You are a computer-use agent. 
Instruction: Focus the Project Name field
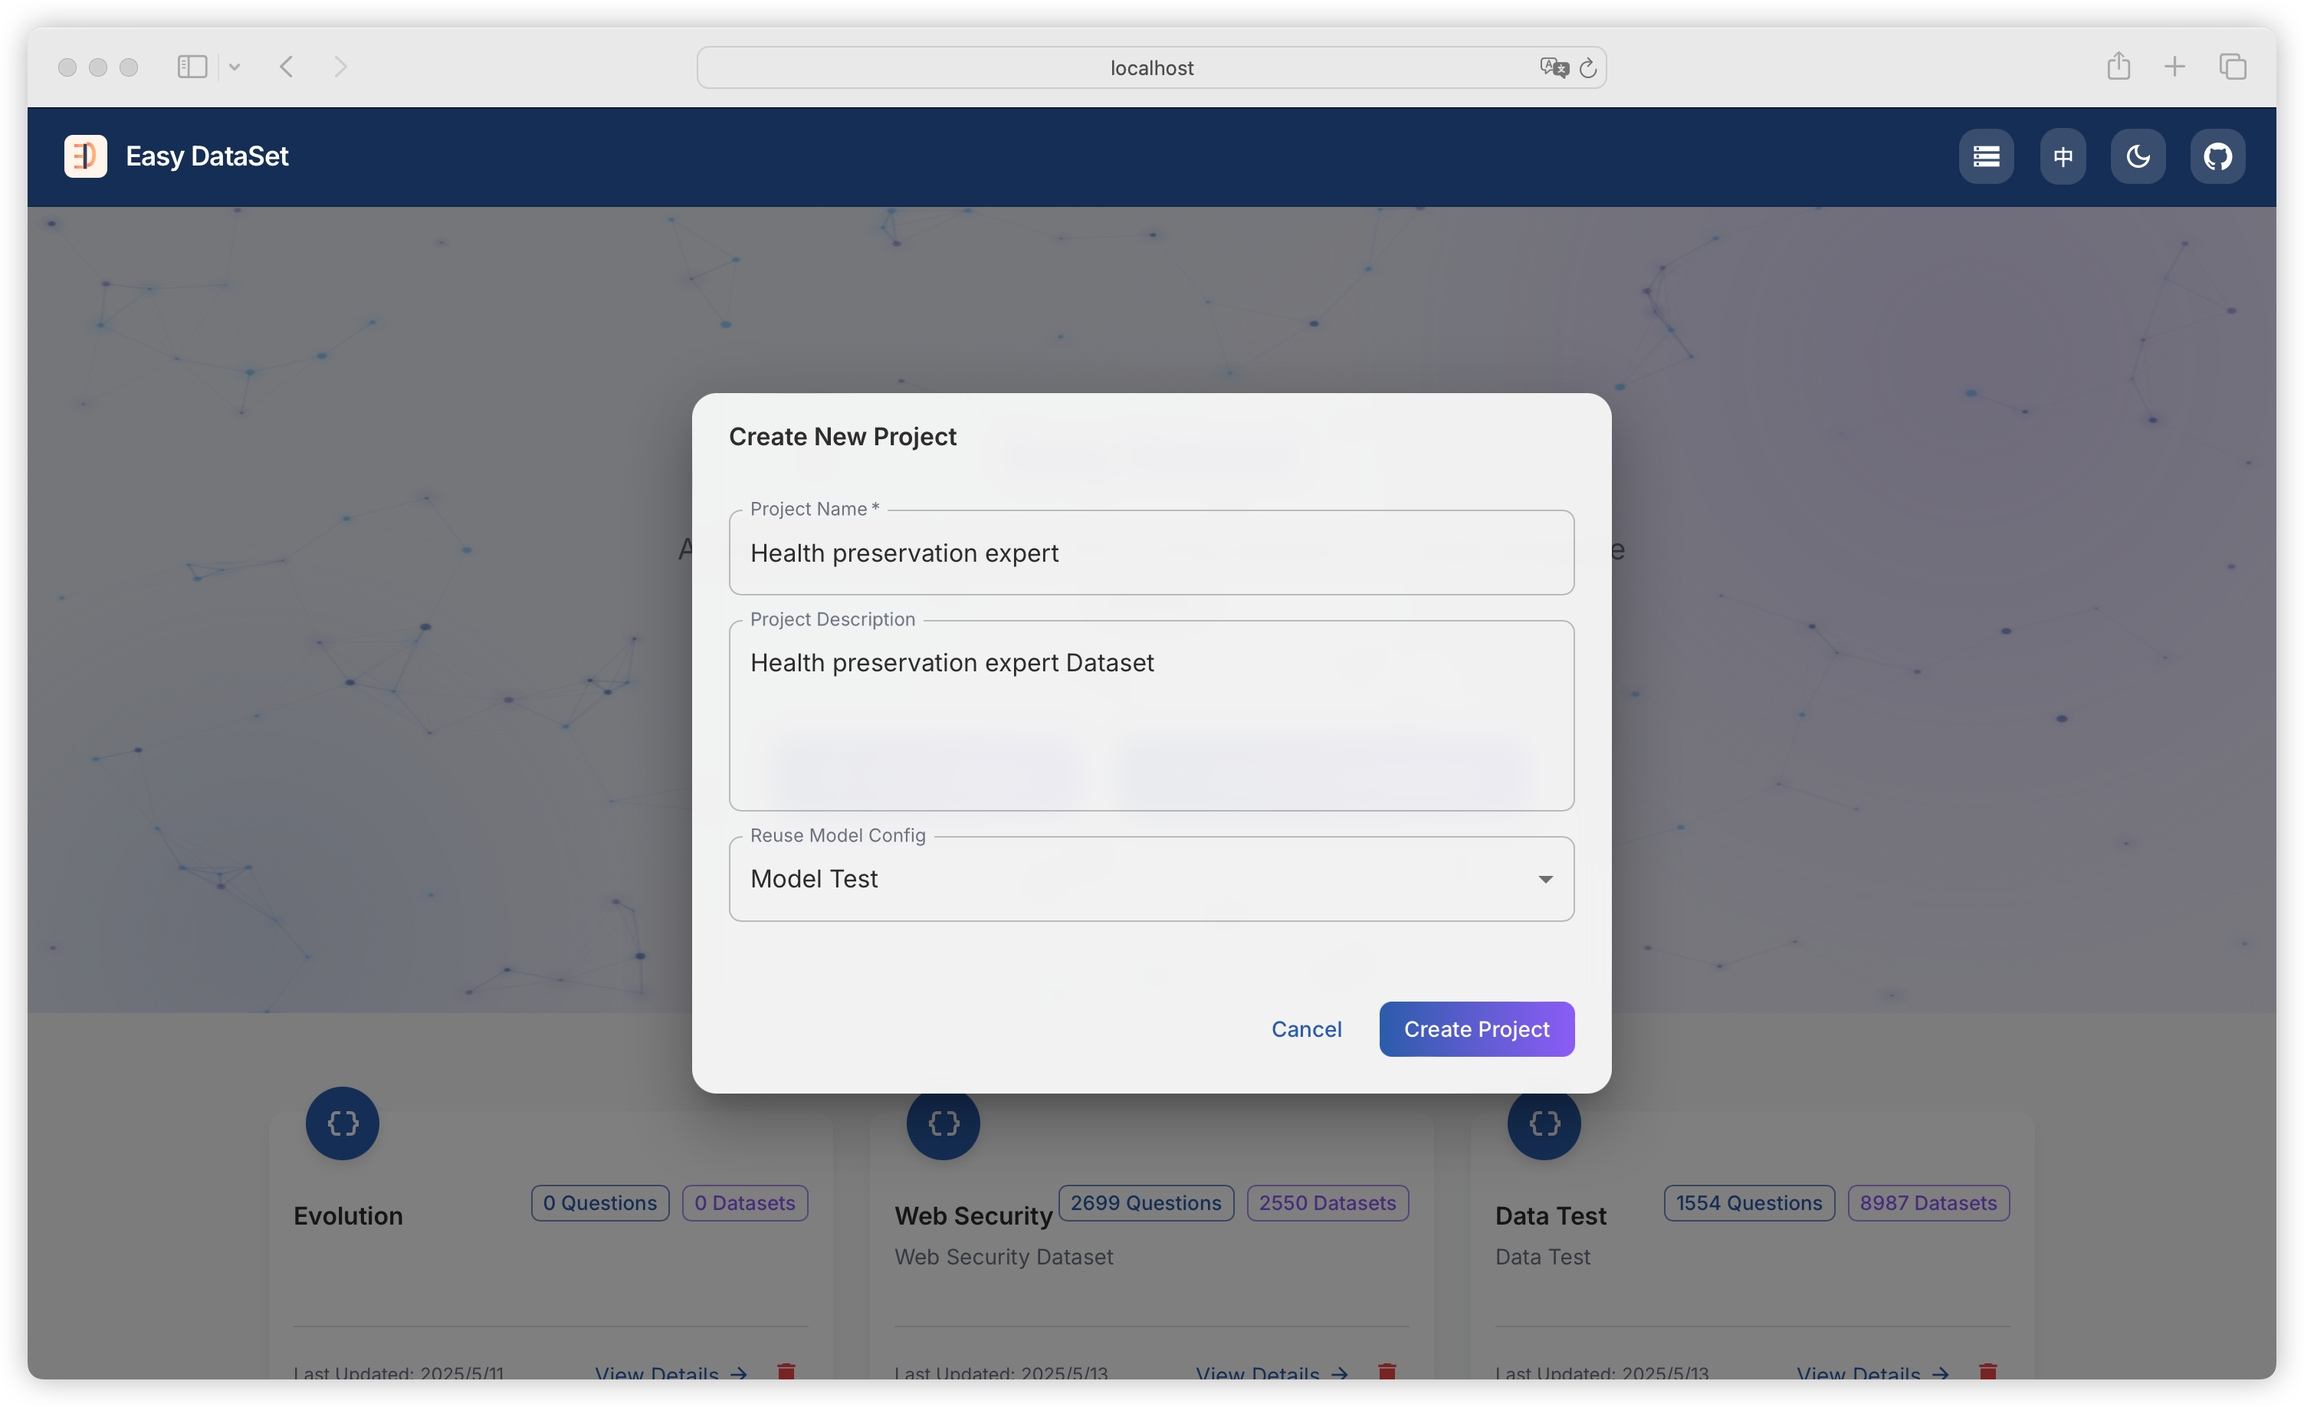1150,553
